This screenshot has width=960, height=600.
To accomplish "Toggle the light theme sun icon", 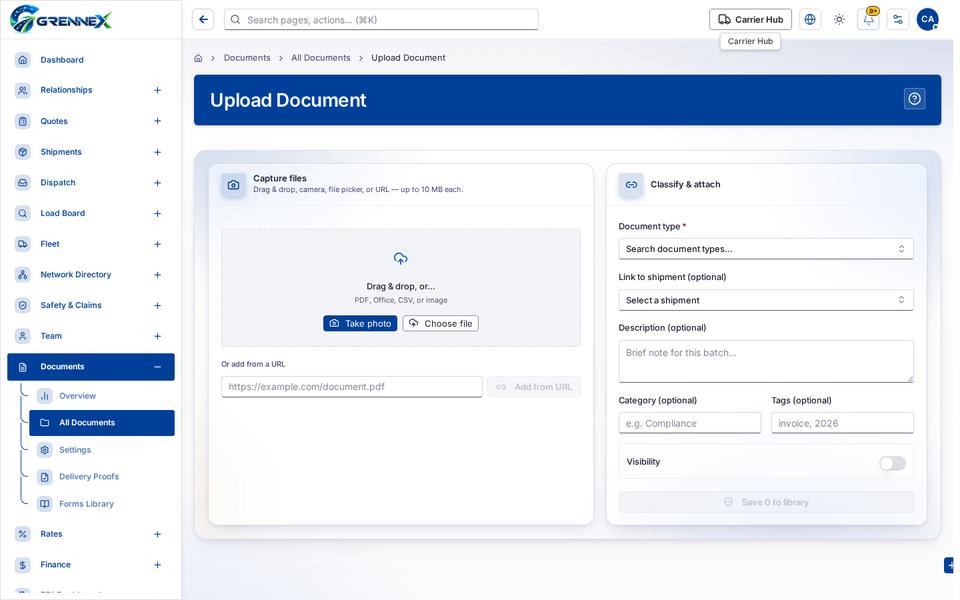I will point(839,20).
